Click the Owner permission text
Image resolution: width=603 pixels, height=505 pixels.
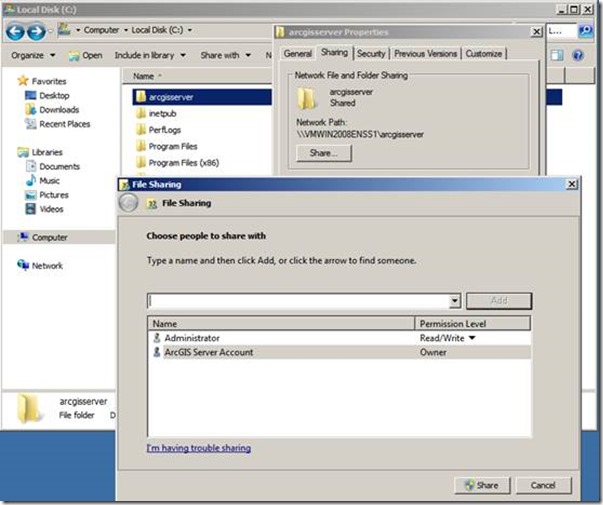point(433,352)
